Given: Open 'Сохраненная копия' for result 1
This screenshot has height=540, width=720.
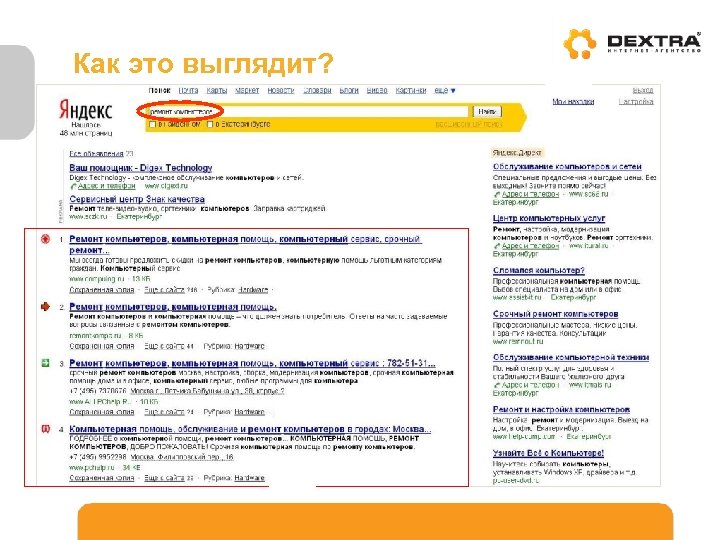Looking at the screenshot, I should tap(101, 290).
